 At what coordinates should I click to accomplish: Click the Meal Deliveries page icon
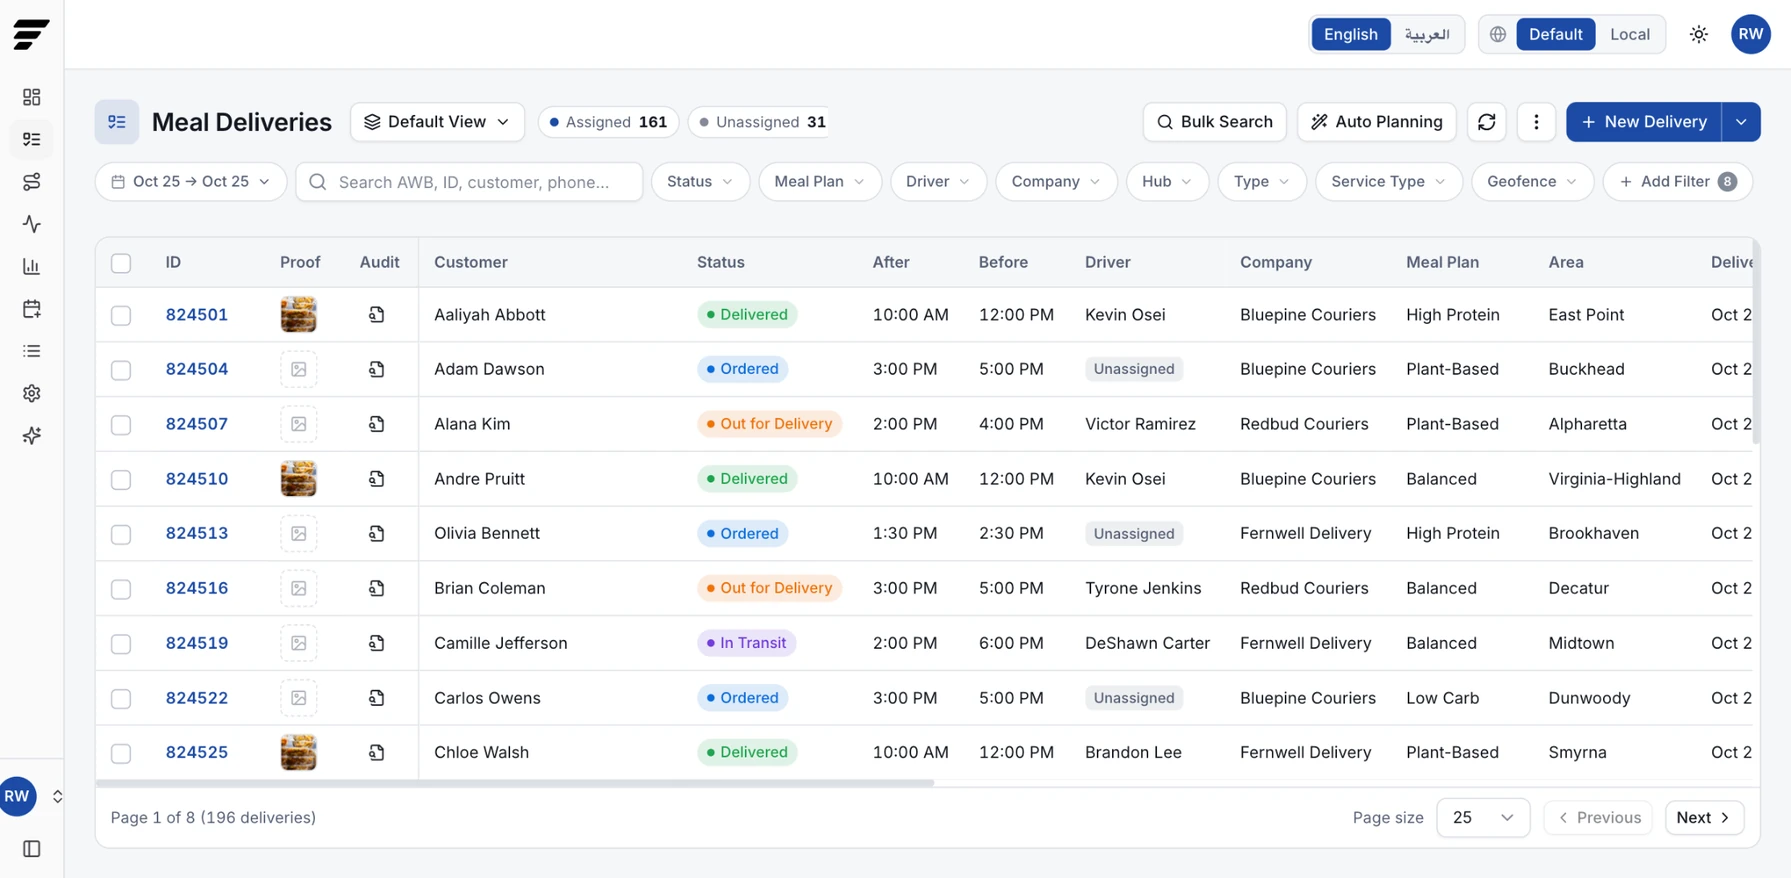[117, 122]
